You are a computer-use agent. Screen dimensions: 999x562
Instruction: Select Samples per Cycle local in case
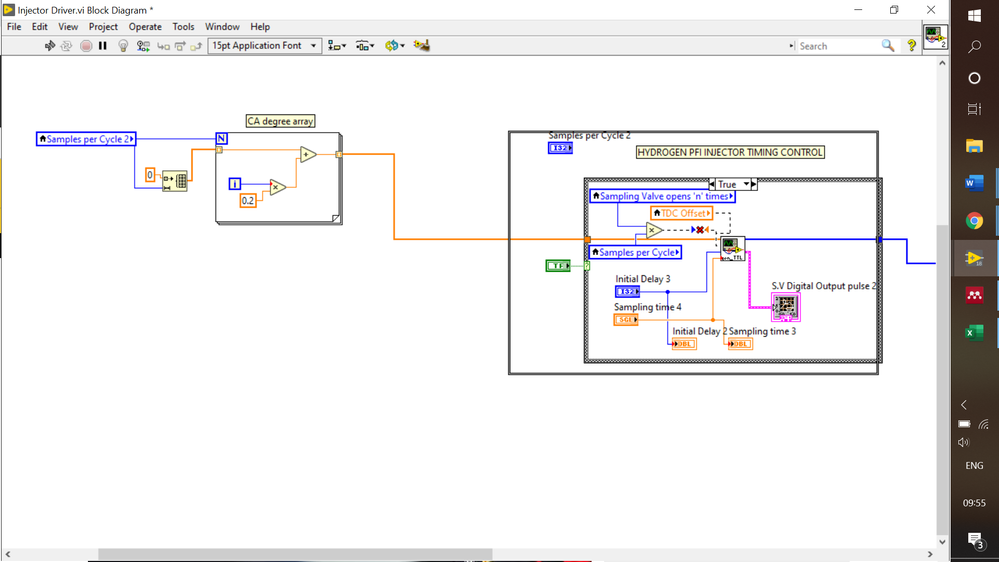(635, 252)
